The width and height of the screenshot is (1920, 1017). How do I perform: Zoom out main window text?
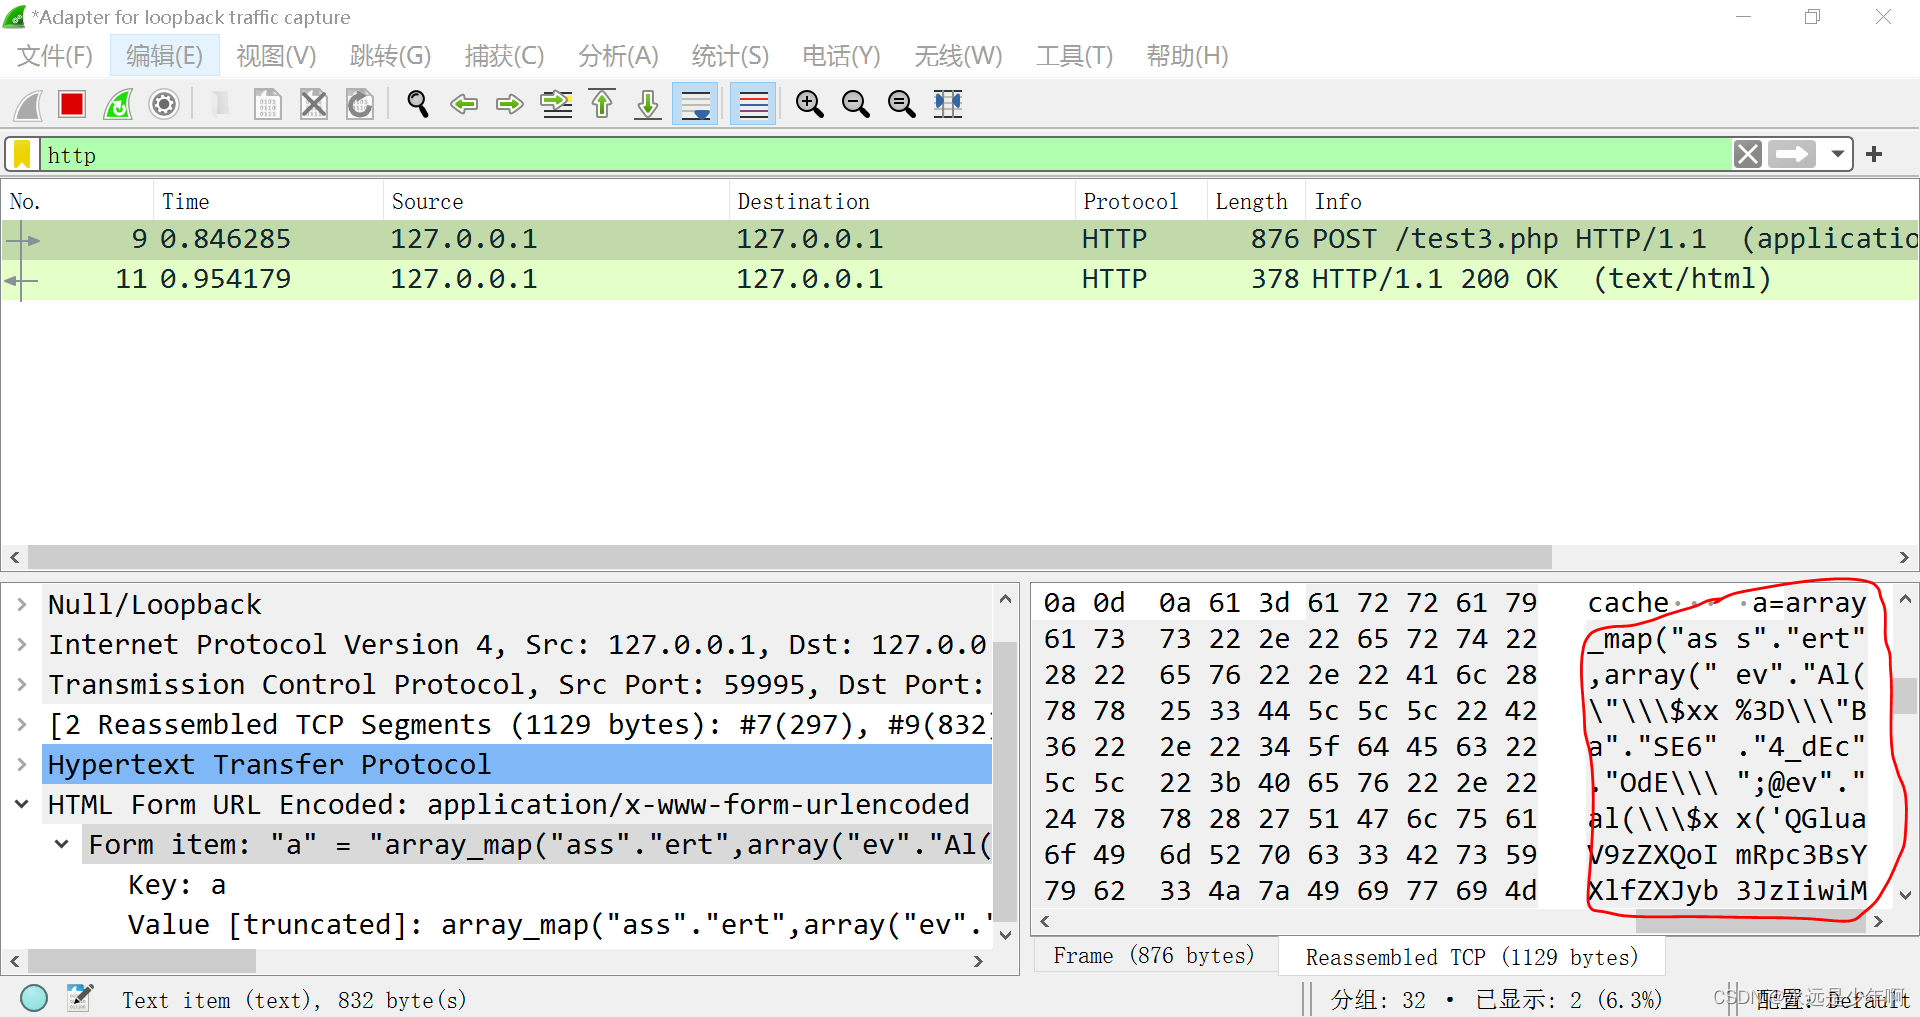coord(856,104)
